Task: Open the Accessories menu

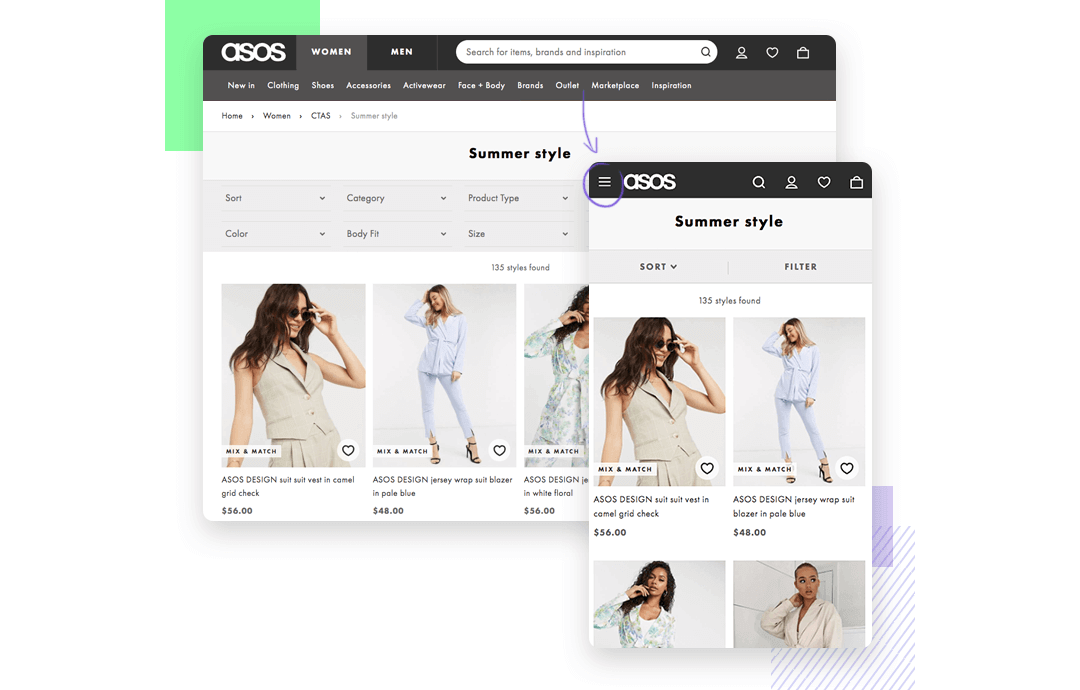Action: point(368,85)
